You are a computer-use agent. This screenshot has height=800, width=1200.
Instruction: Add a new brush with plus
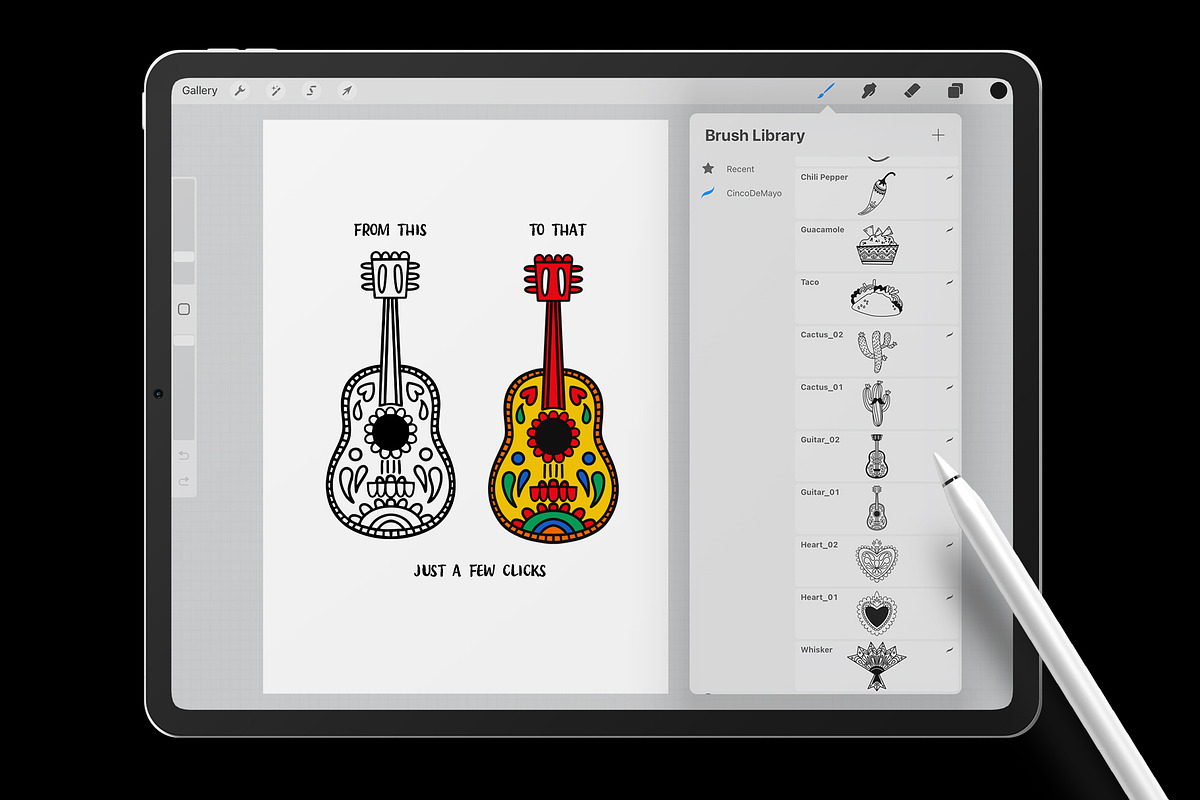click(x=938, y=135)
